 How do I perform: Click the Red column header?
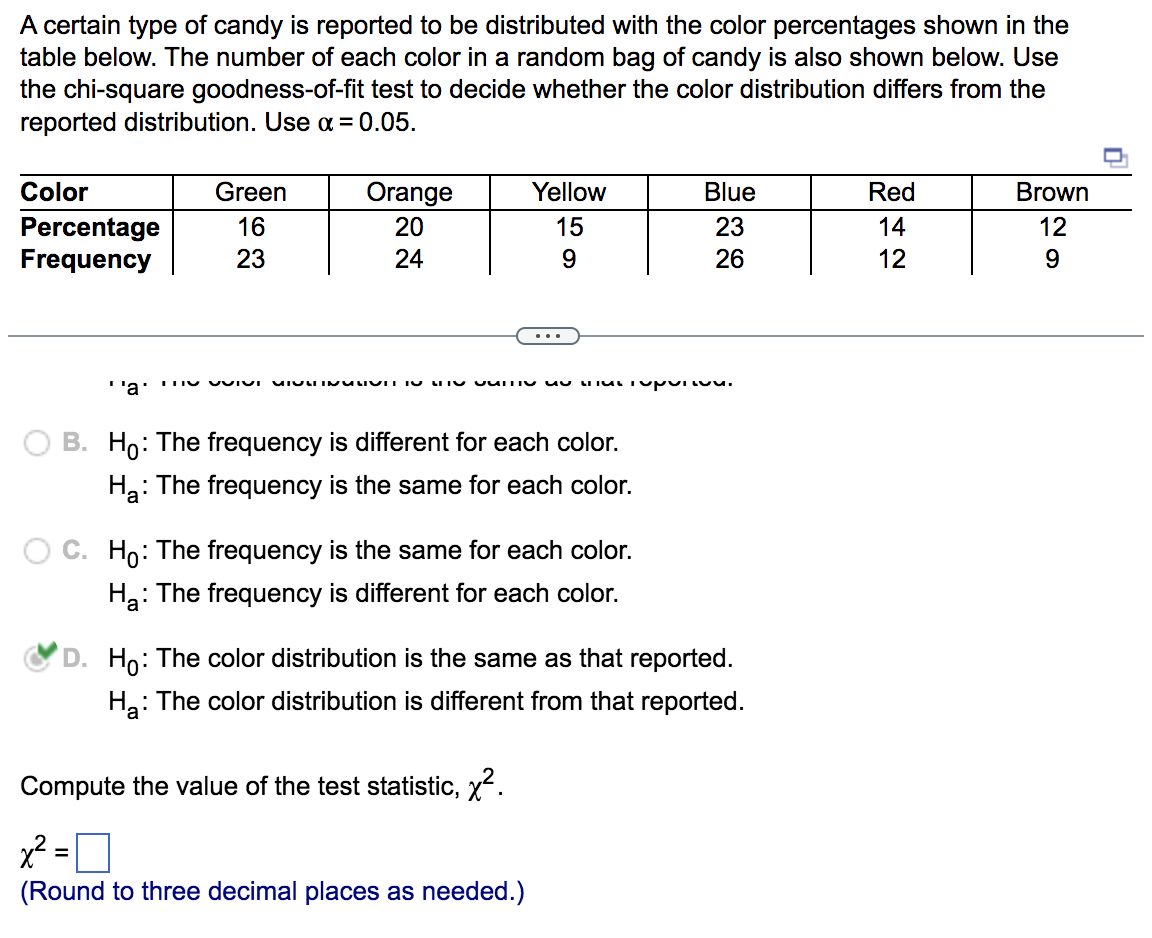[x=890, y=192]
